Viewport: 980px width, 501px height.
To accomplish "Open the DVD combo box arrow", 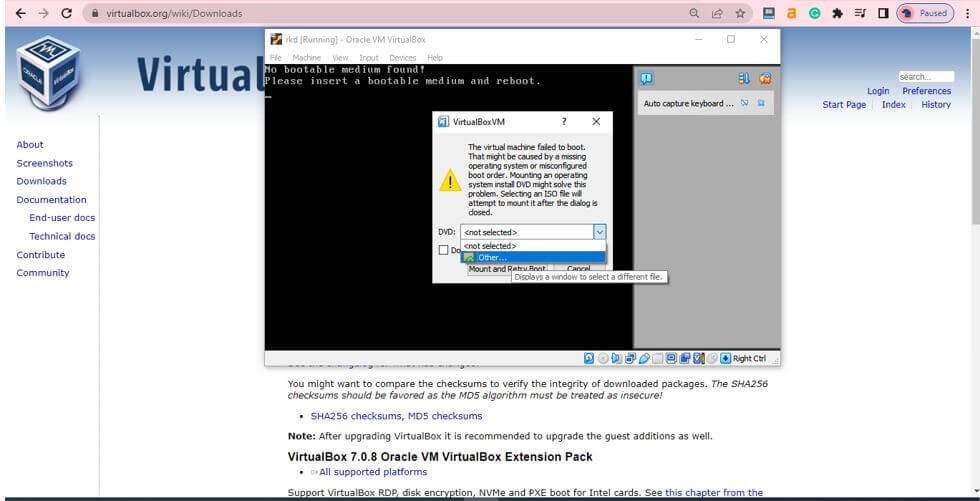I will 599,232.
